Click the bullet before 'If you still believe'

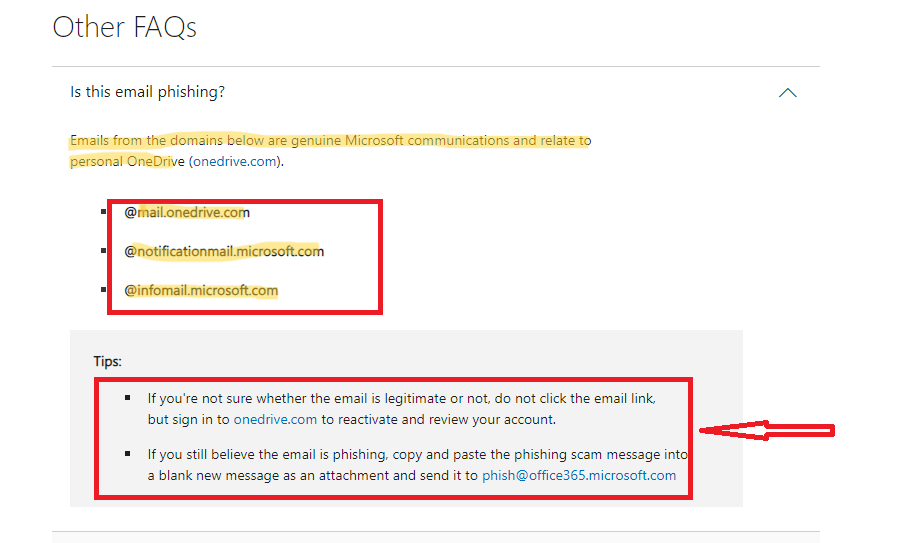127,454
